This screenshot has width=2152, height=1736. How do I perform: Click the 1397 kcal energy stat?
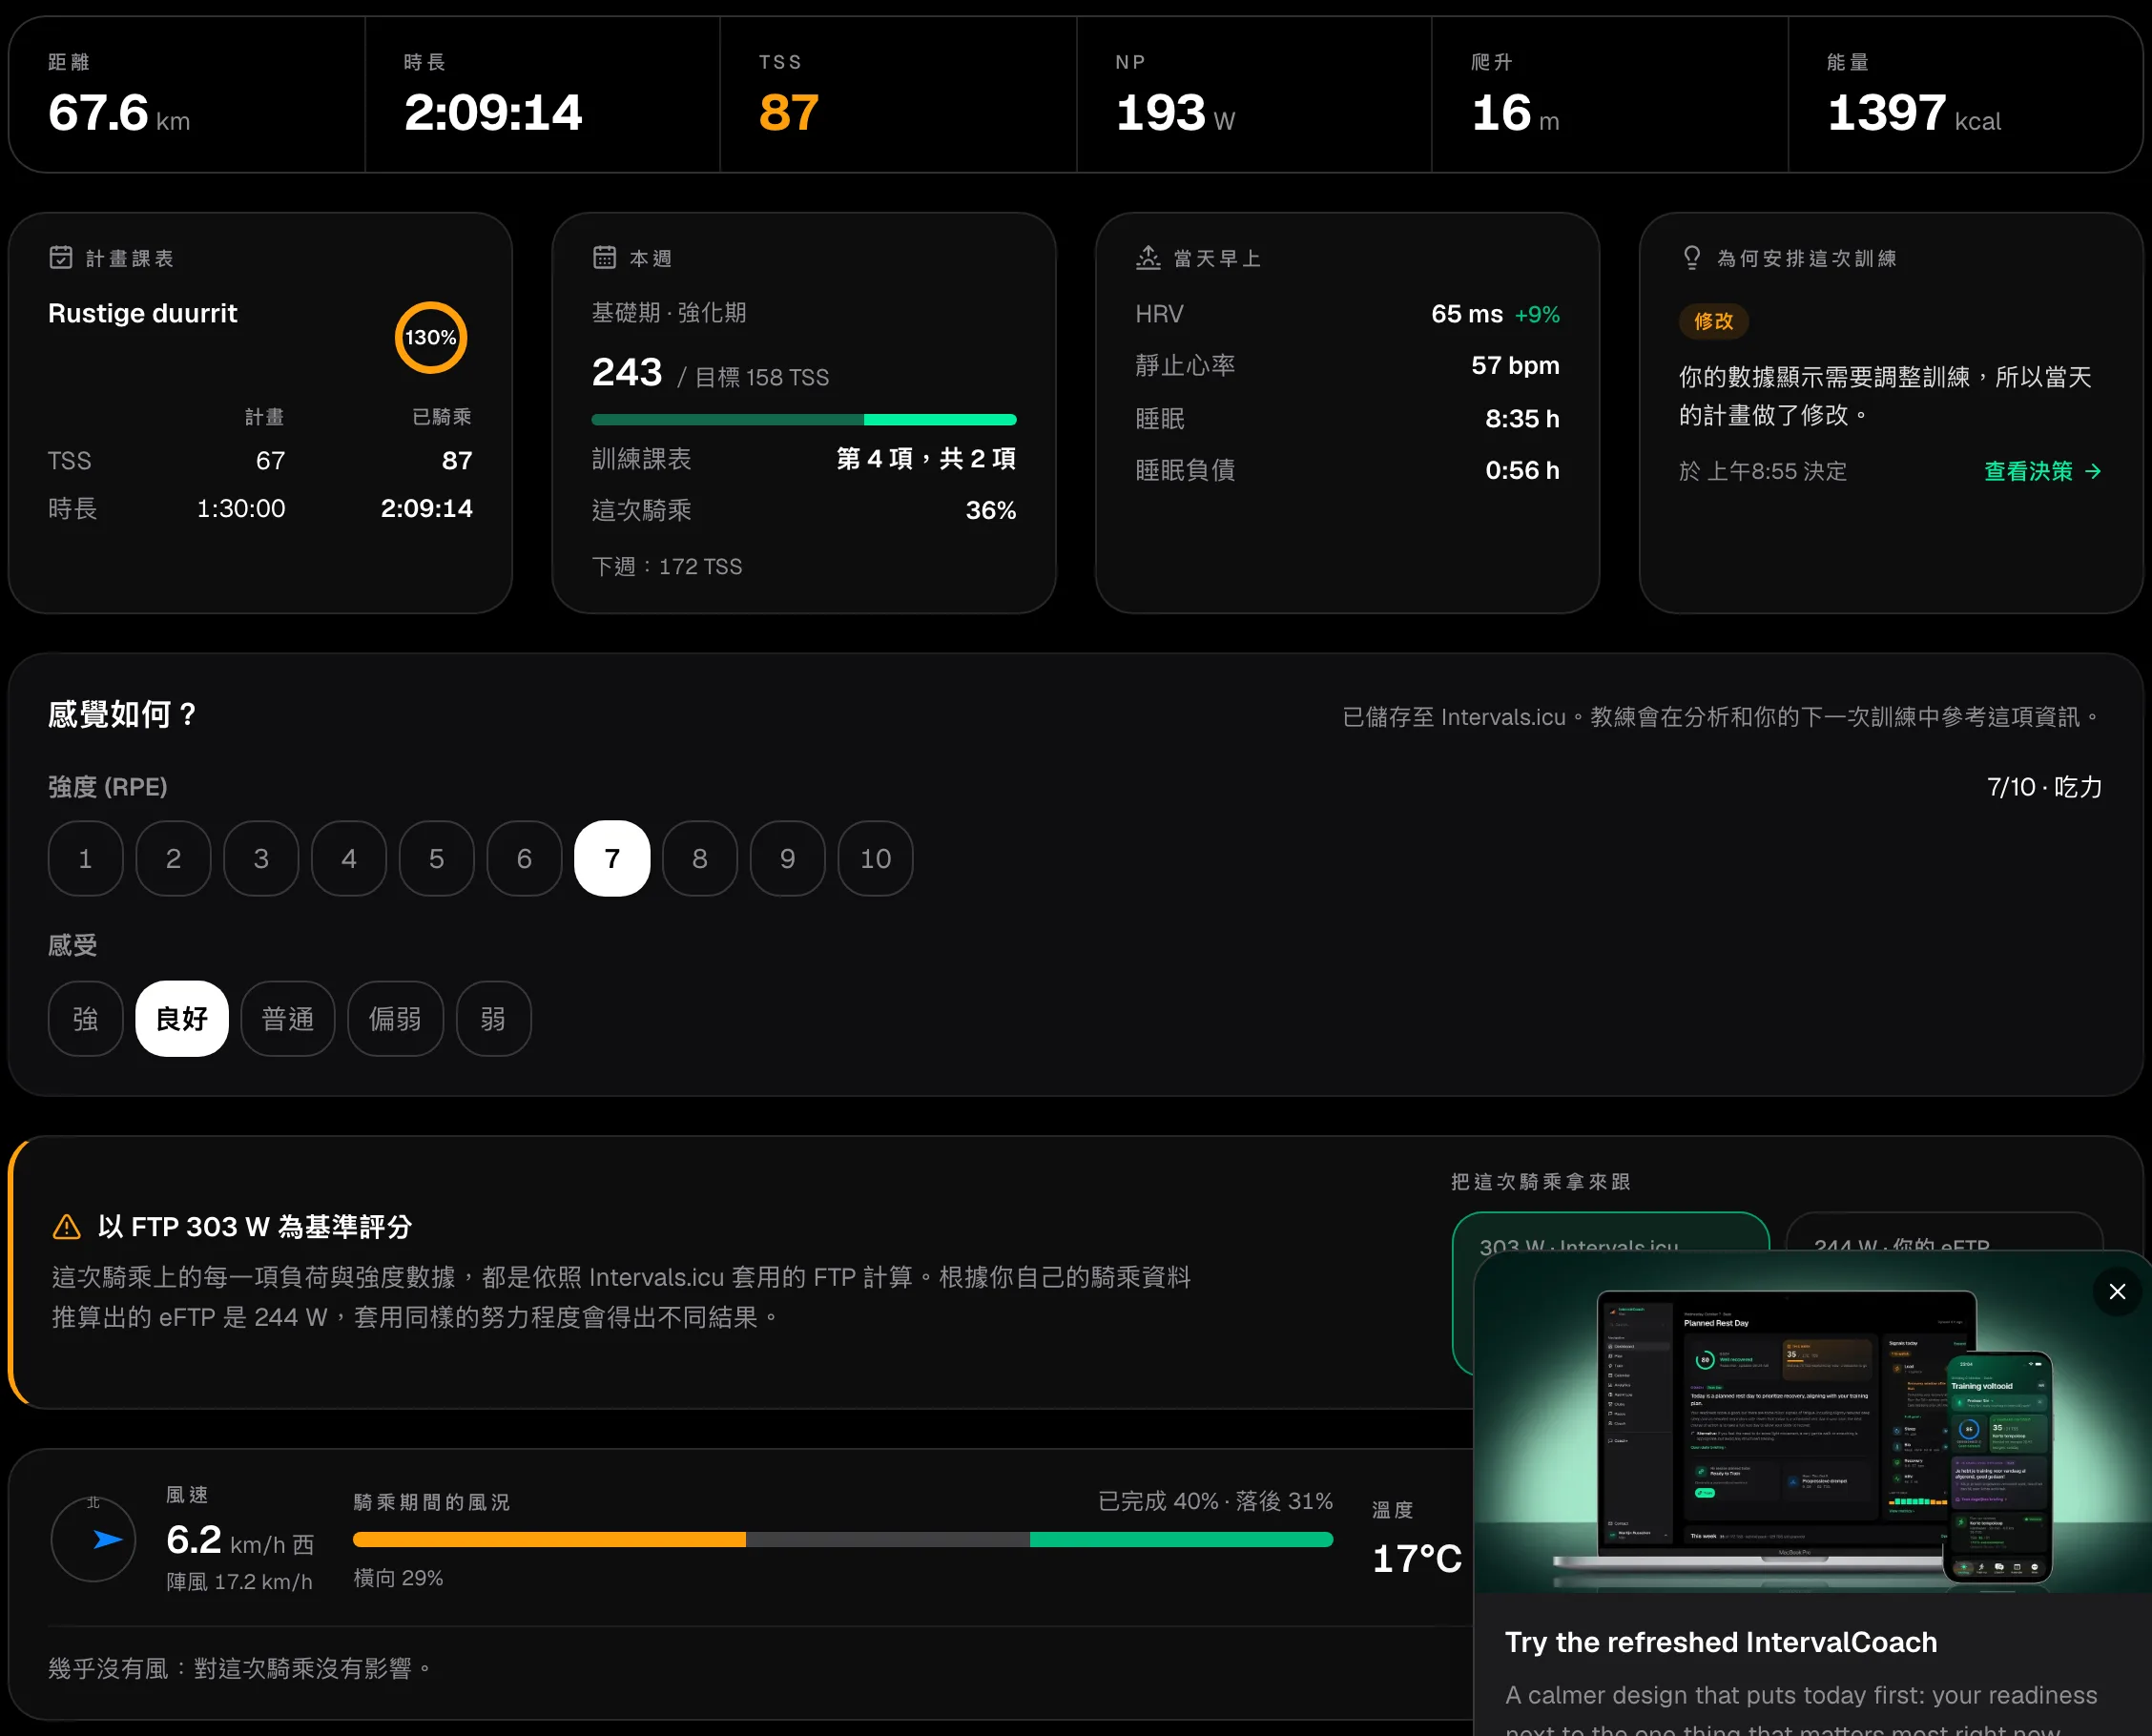click(1914, 112)
